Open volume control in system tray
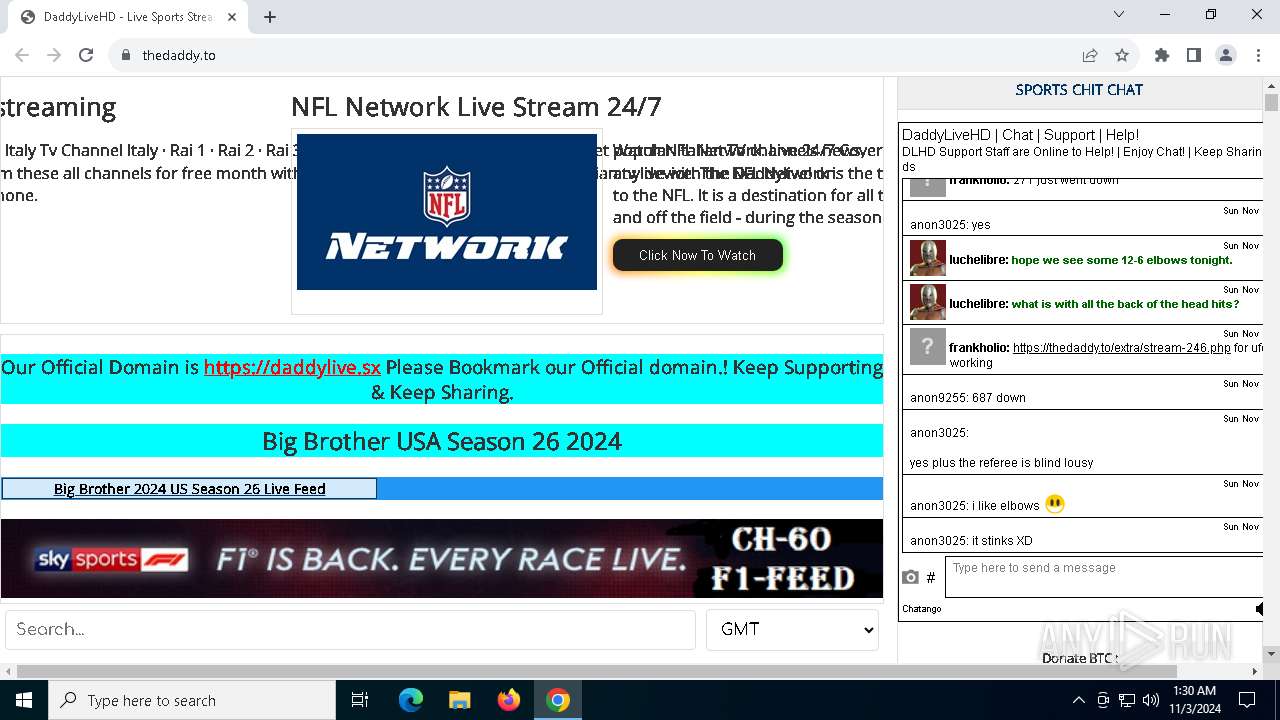Image resolution: width=1280 pixels, height=720 pixels. [1151, 700]
